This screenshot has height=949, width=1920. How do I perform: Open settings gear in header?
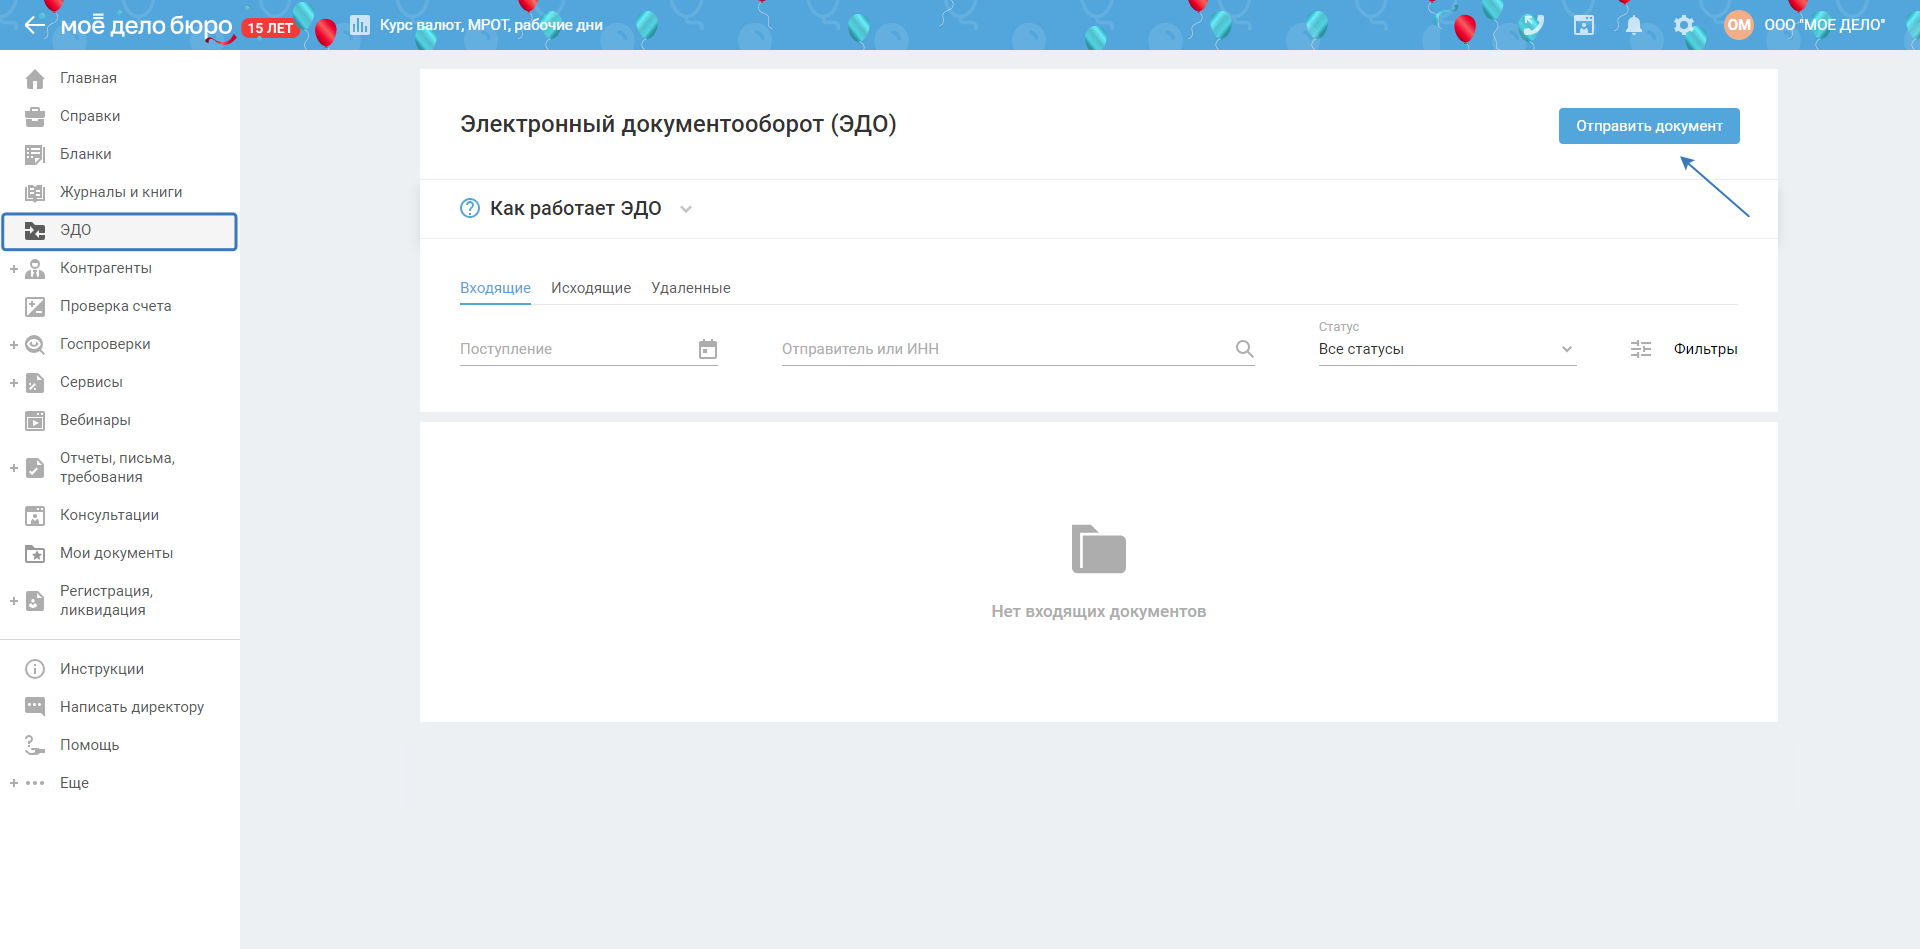pos(1684,25)
